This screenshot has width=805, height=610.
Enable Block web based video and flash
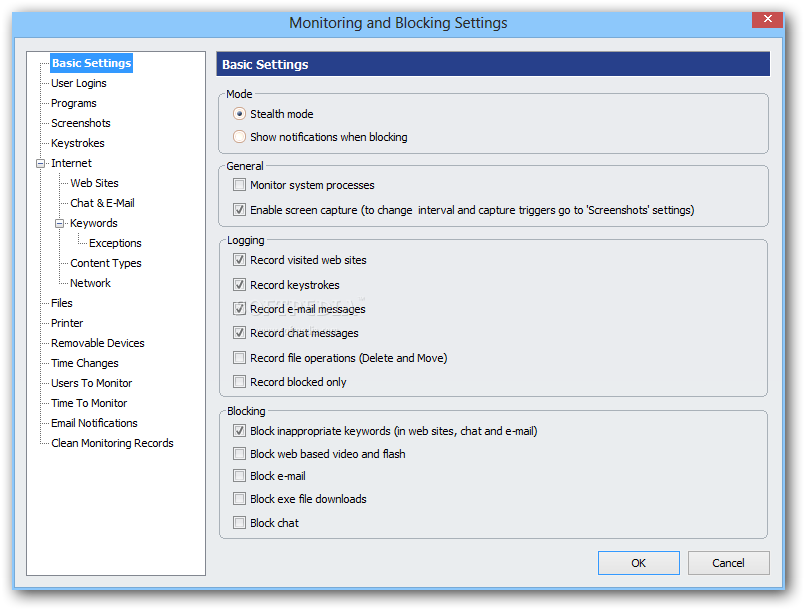tap(239, 454)
